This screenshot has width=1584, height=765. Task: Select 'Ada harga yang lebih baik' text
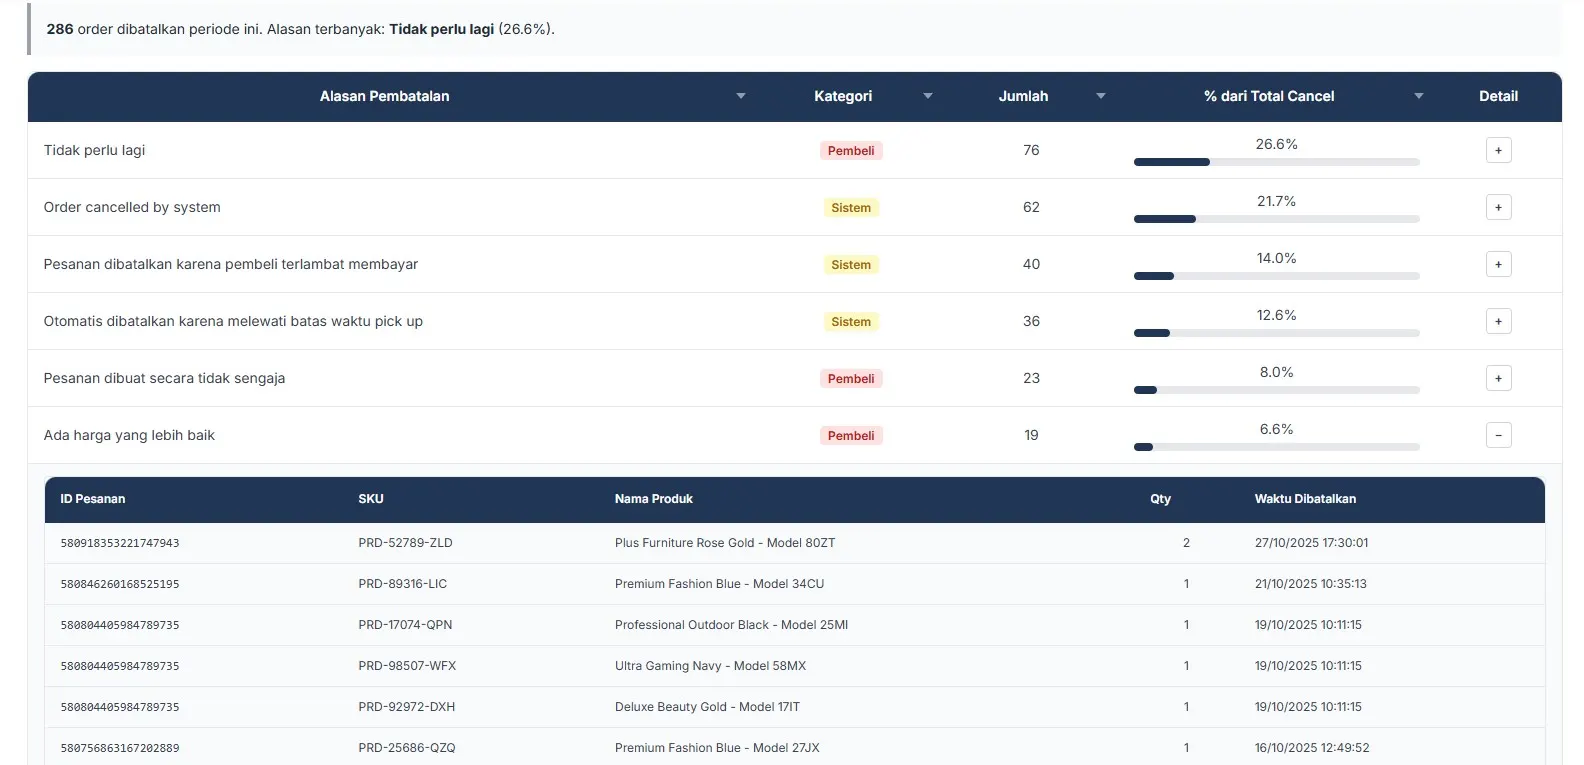point(129,435)
